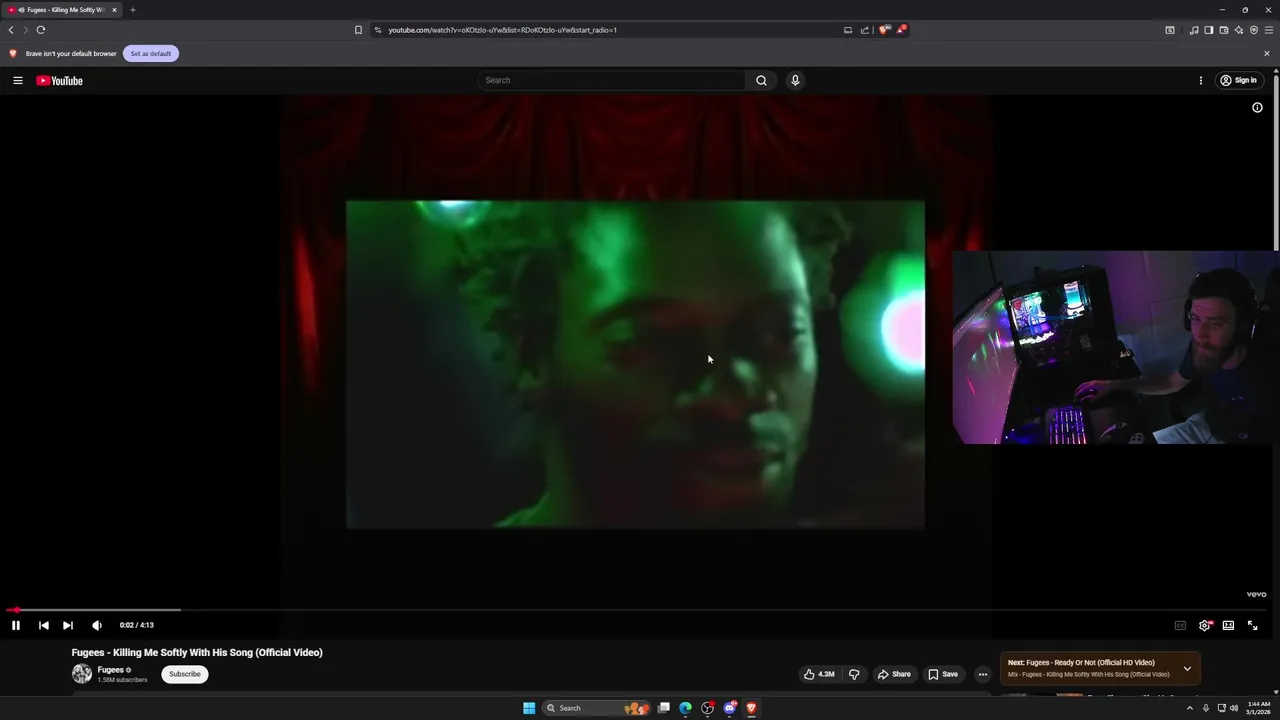This screenshot has height=720, width=1280.
Task: Dislike the video
Action: pos(854,674)
